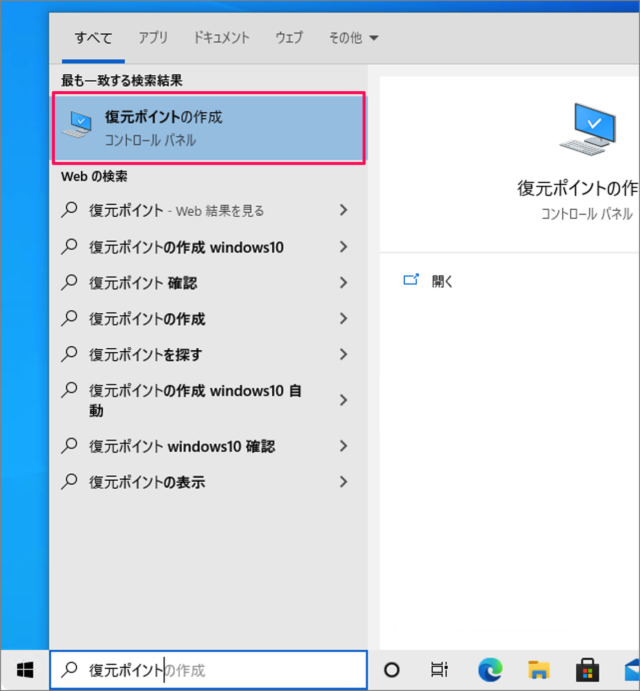Expand arrow for 復元ポイントを探す
640x691 pixels.
pos(344,354)
